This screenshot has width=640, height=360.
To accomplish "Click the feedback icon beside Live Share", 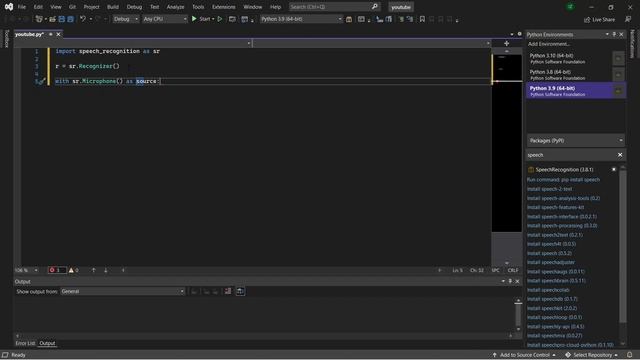I will tap(628, 19).
